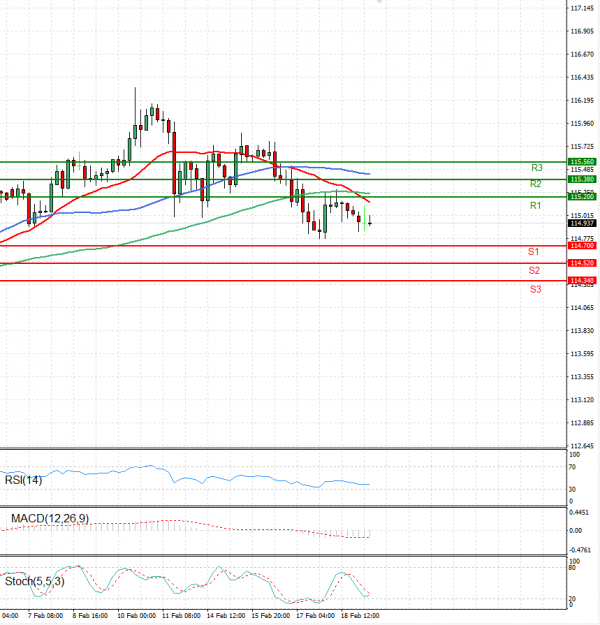The height and width of the screenshot is (625, 600).
Task: Click the 15 Feb 20:00 time label
Action: tap(271, 616)
